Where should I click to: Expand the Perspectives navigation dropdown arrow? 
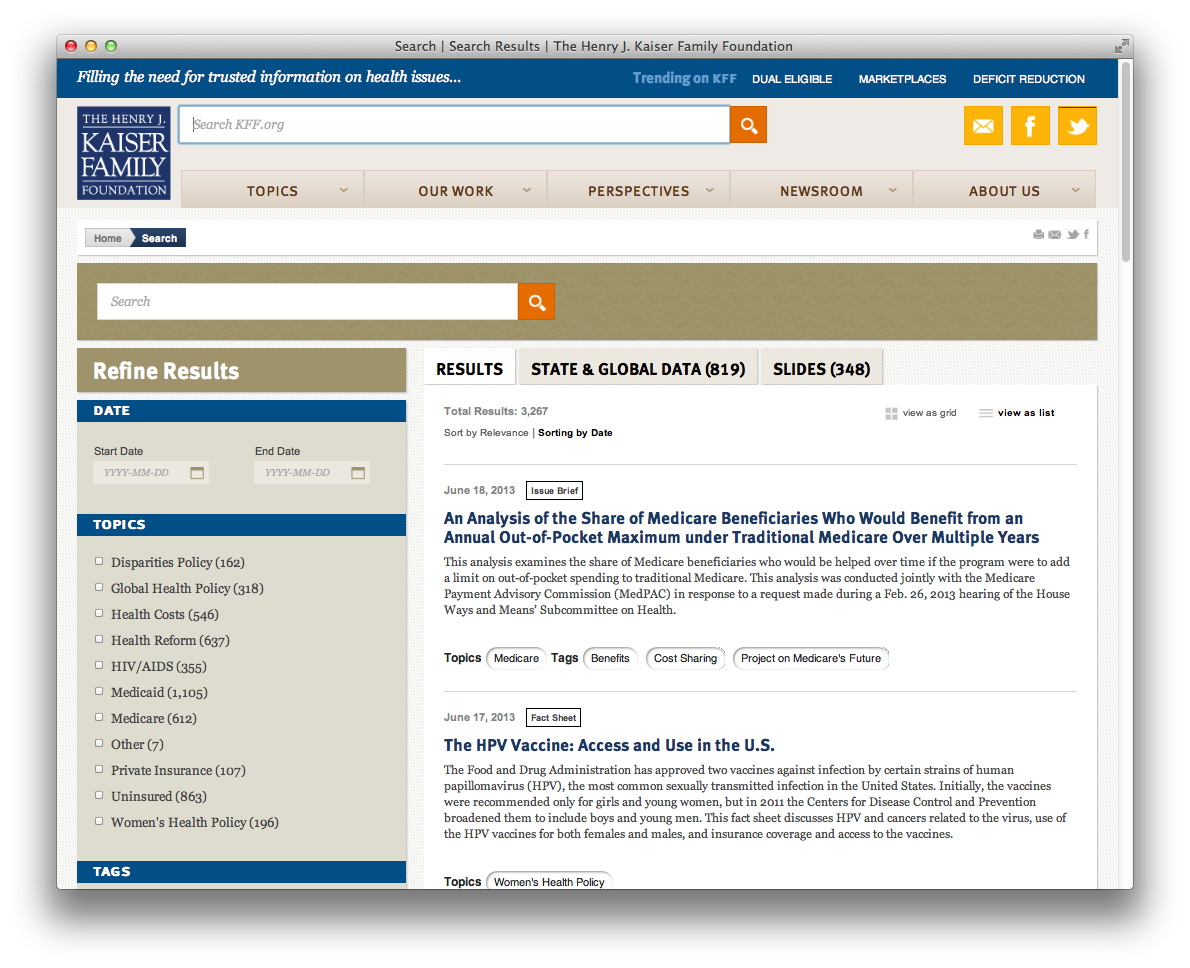tap(710, 190)
